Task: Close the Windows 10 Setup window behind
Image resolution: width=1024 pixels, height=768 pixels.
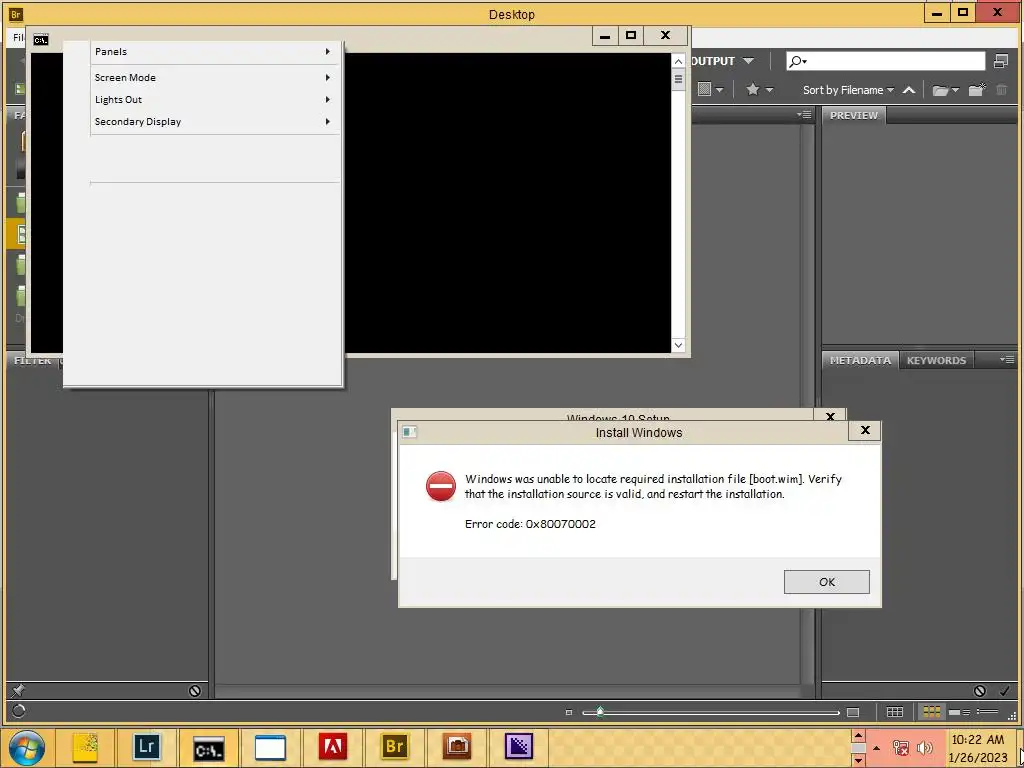Action: (x=830, y=416)
